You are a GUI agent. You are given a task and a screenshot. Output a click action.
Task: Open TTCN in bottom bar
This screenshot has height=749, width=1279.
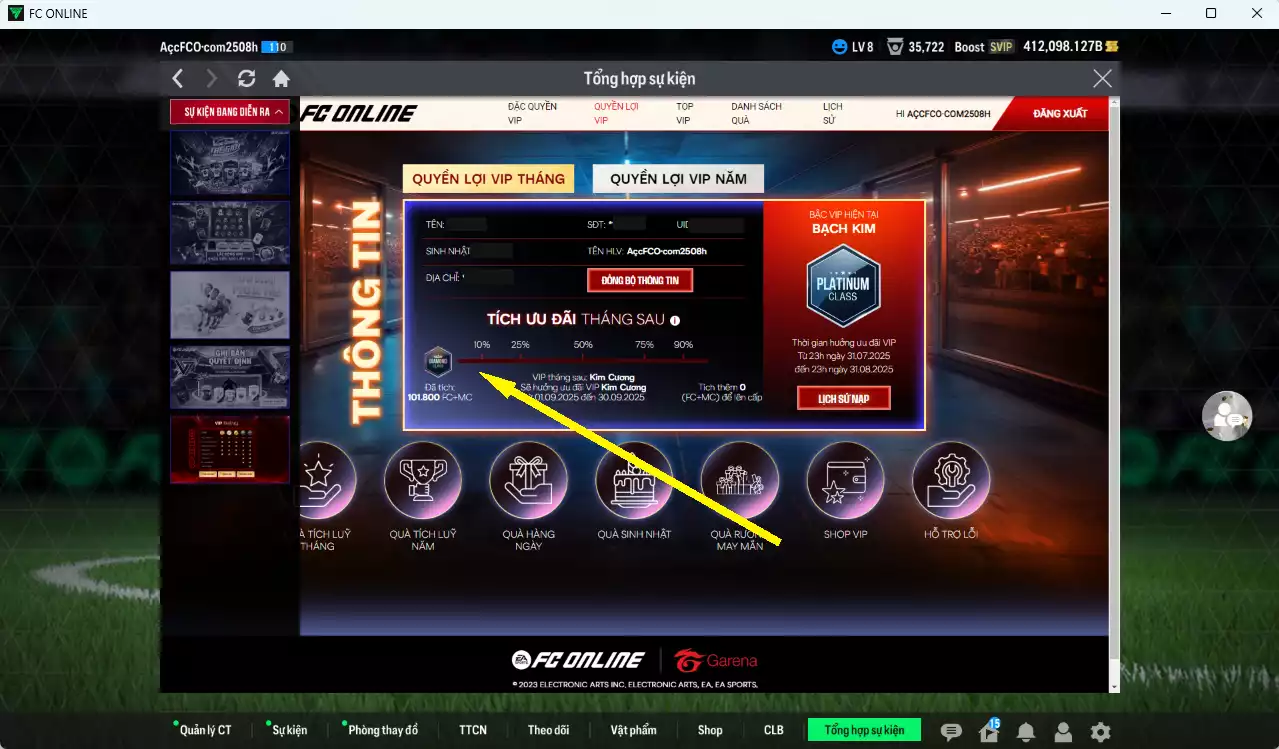click(473, 730)
